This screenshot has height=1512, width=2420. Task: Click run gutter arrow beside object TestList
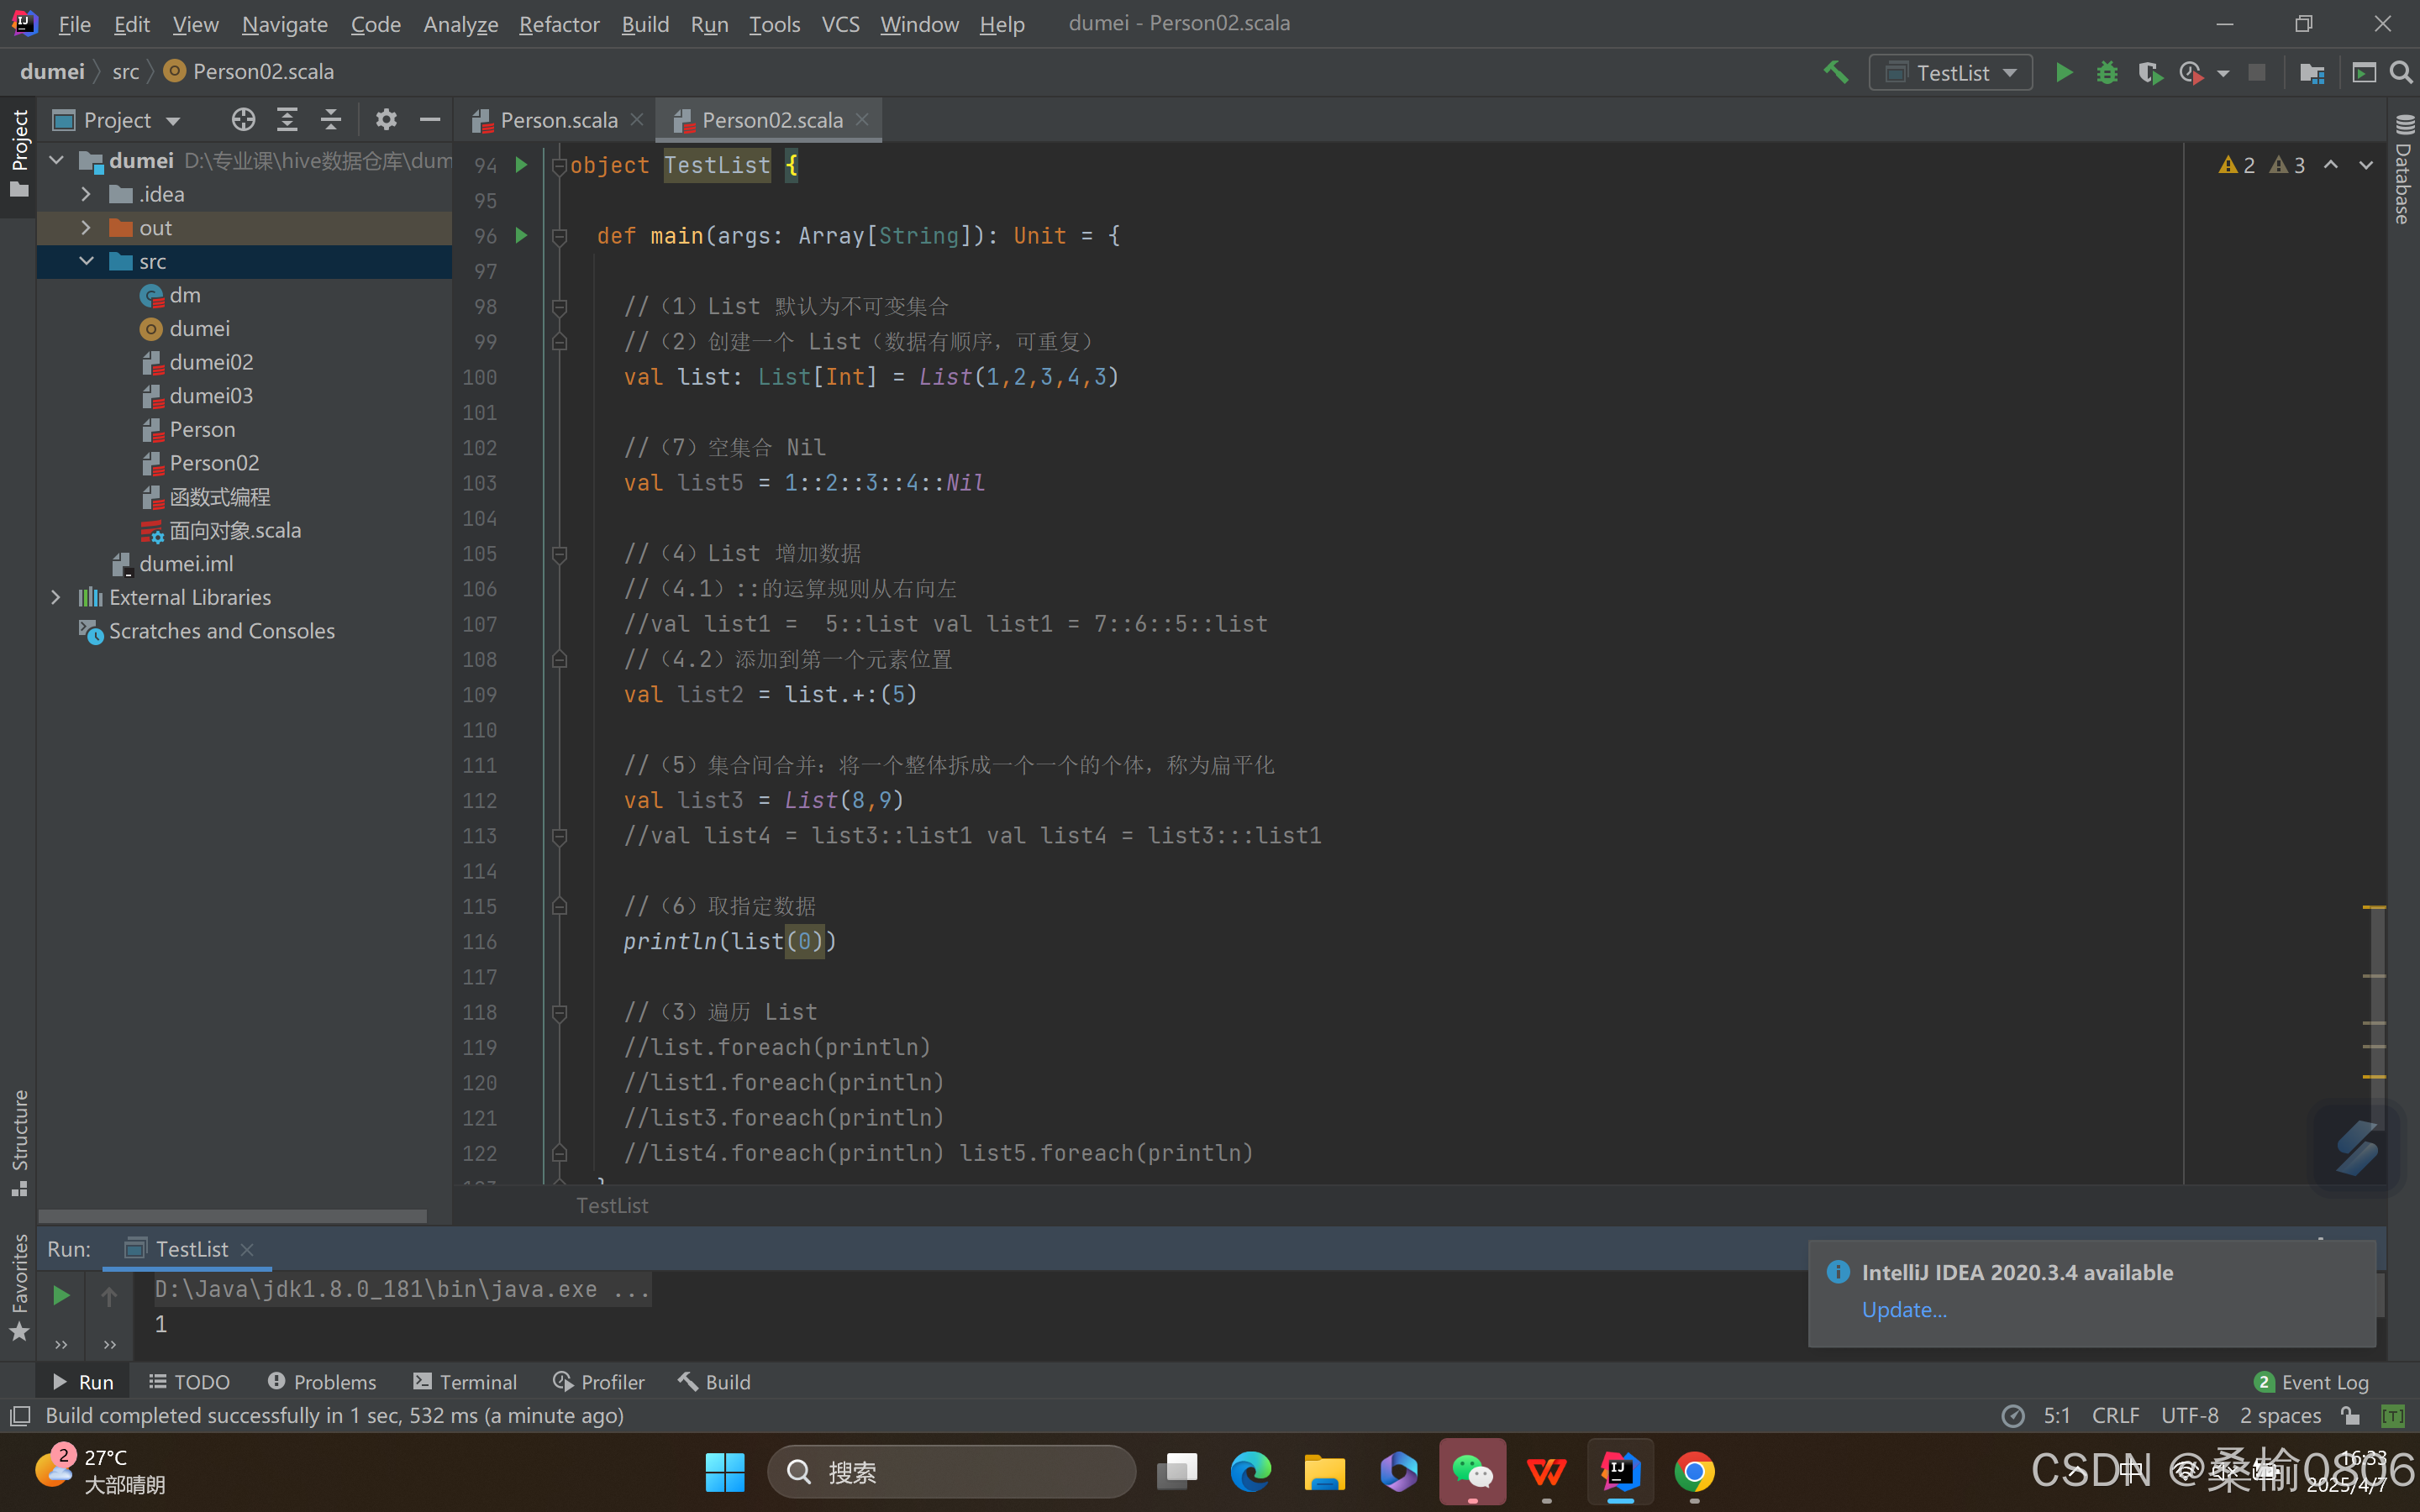pos(521,165)
